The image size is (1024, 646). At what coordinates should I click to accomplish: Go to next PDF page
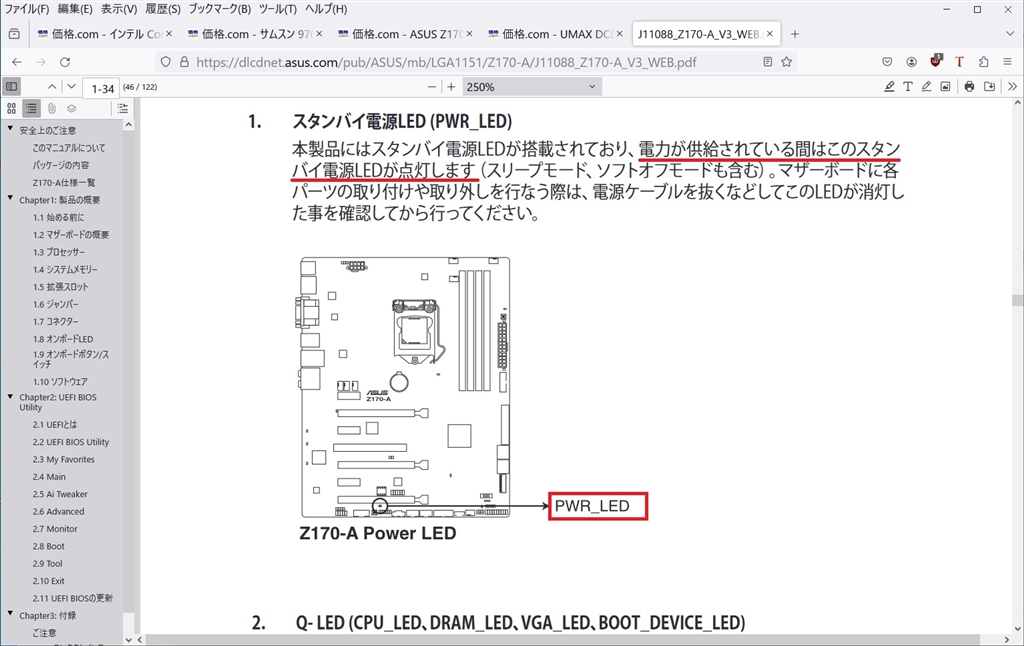click(71, 87)
